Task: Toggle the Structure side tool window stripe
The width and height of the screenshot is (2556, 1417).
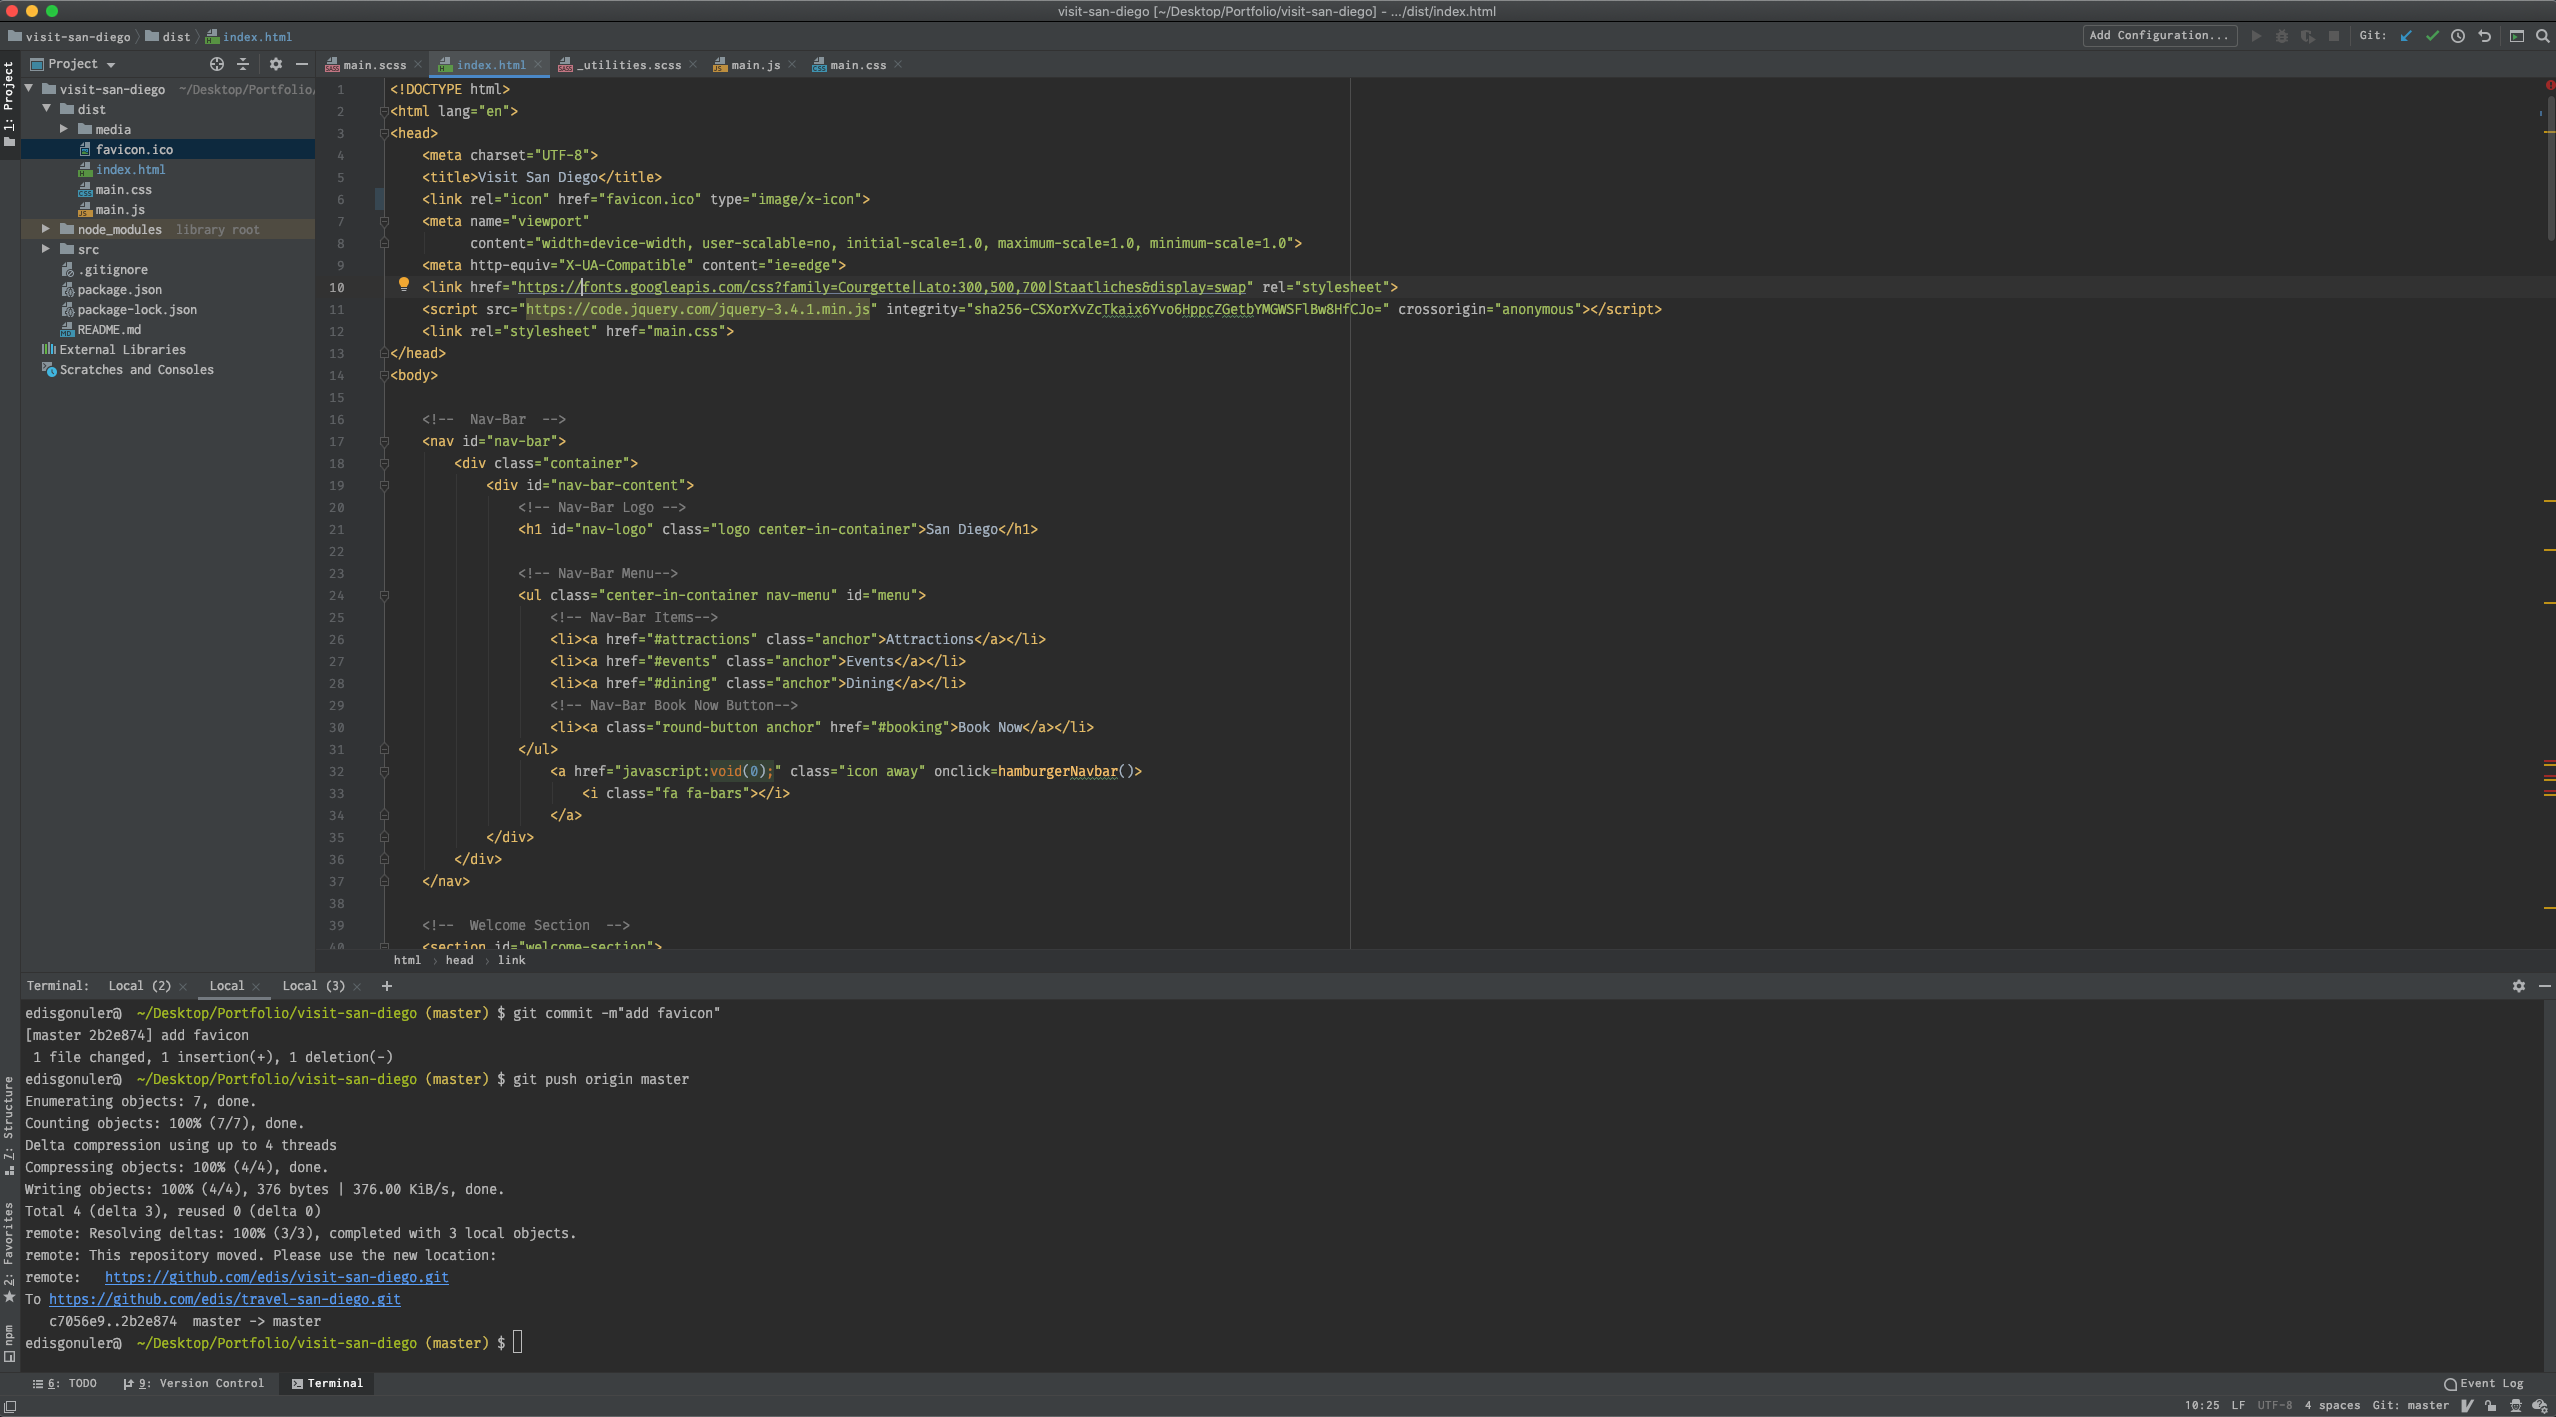Action: (9, 1126)
